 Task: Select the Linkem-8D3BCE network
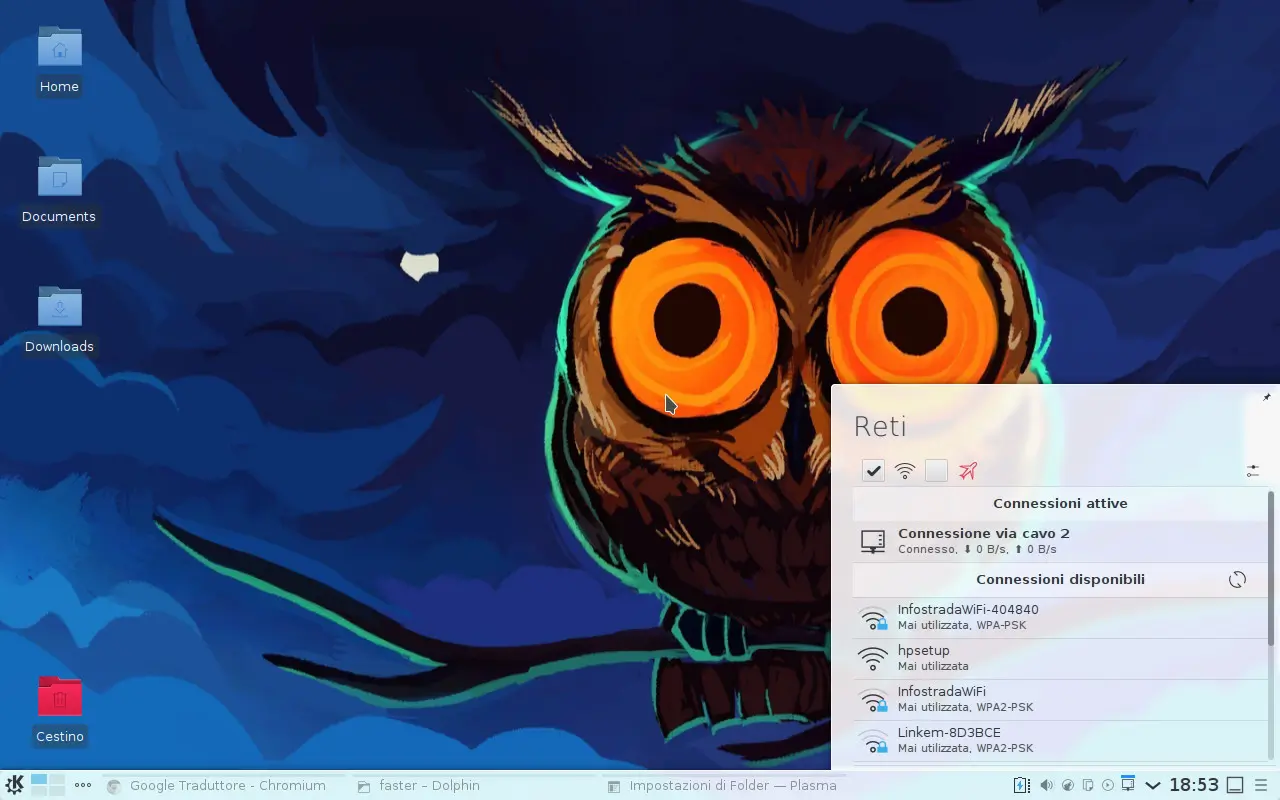point(1060,740)
